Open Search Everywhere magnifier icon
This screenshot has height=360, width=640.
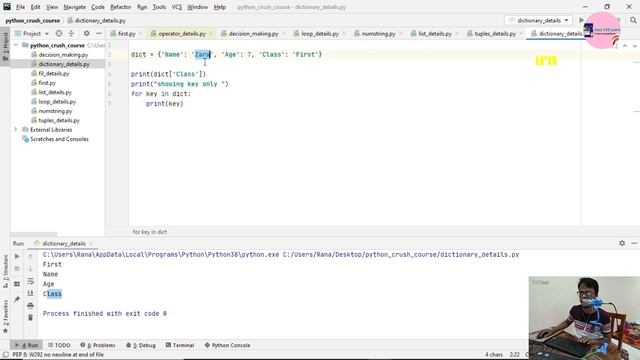tap(633, 20)
